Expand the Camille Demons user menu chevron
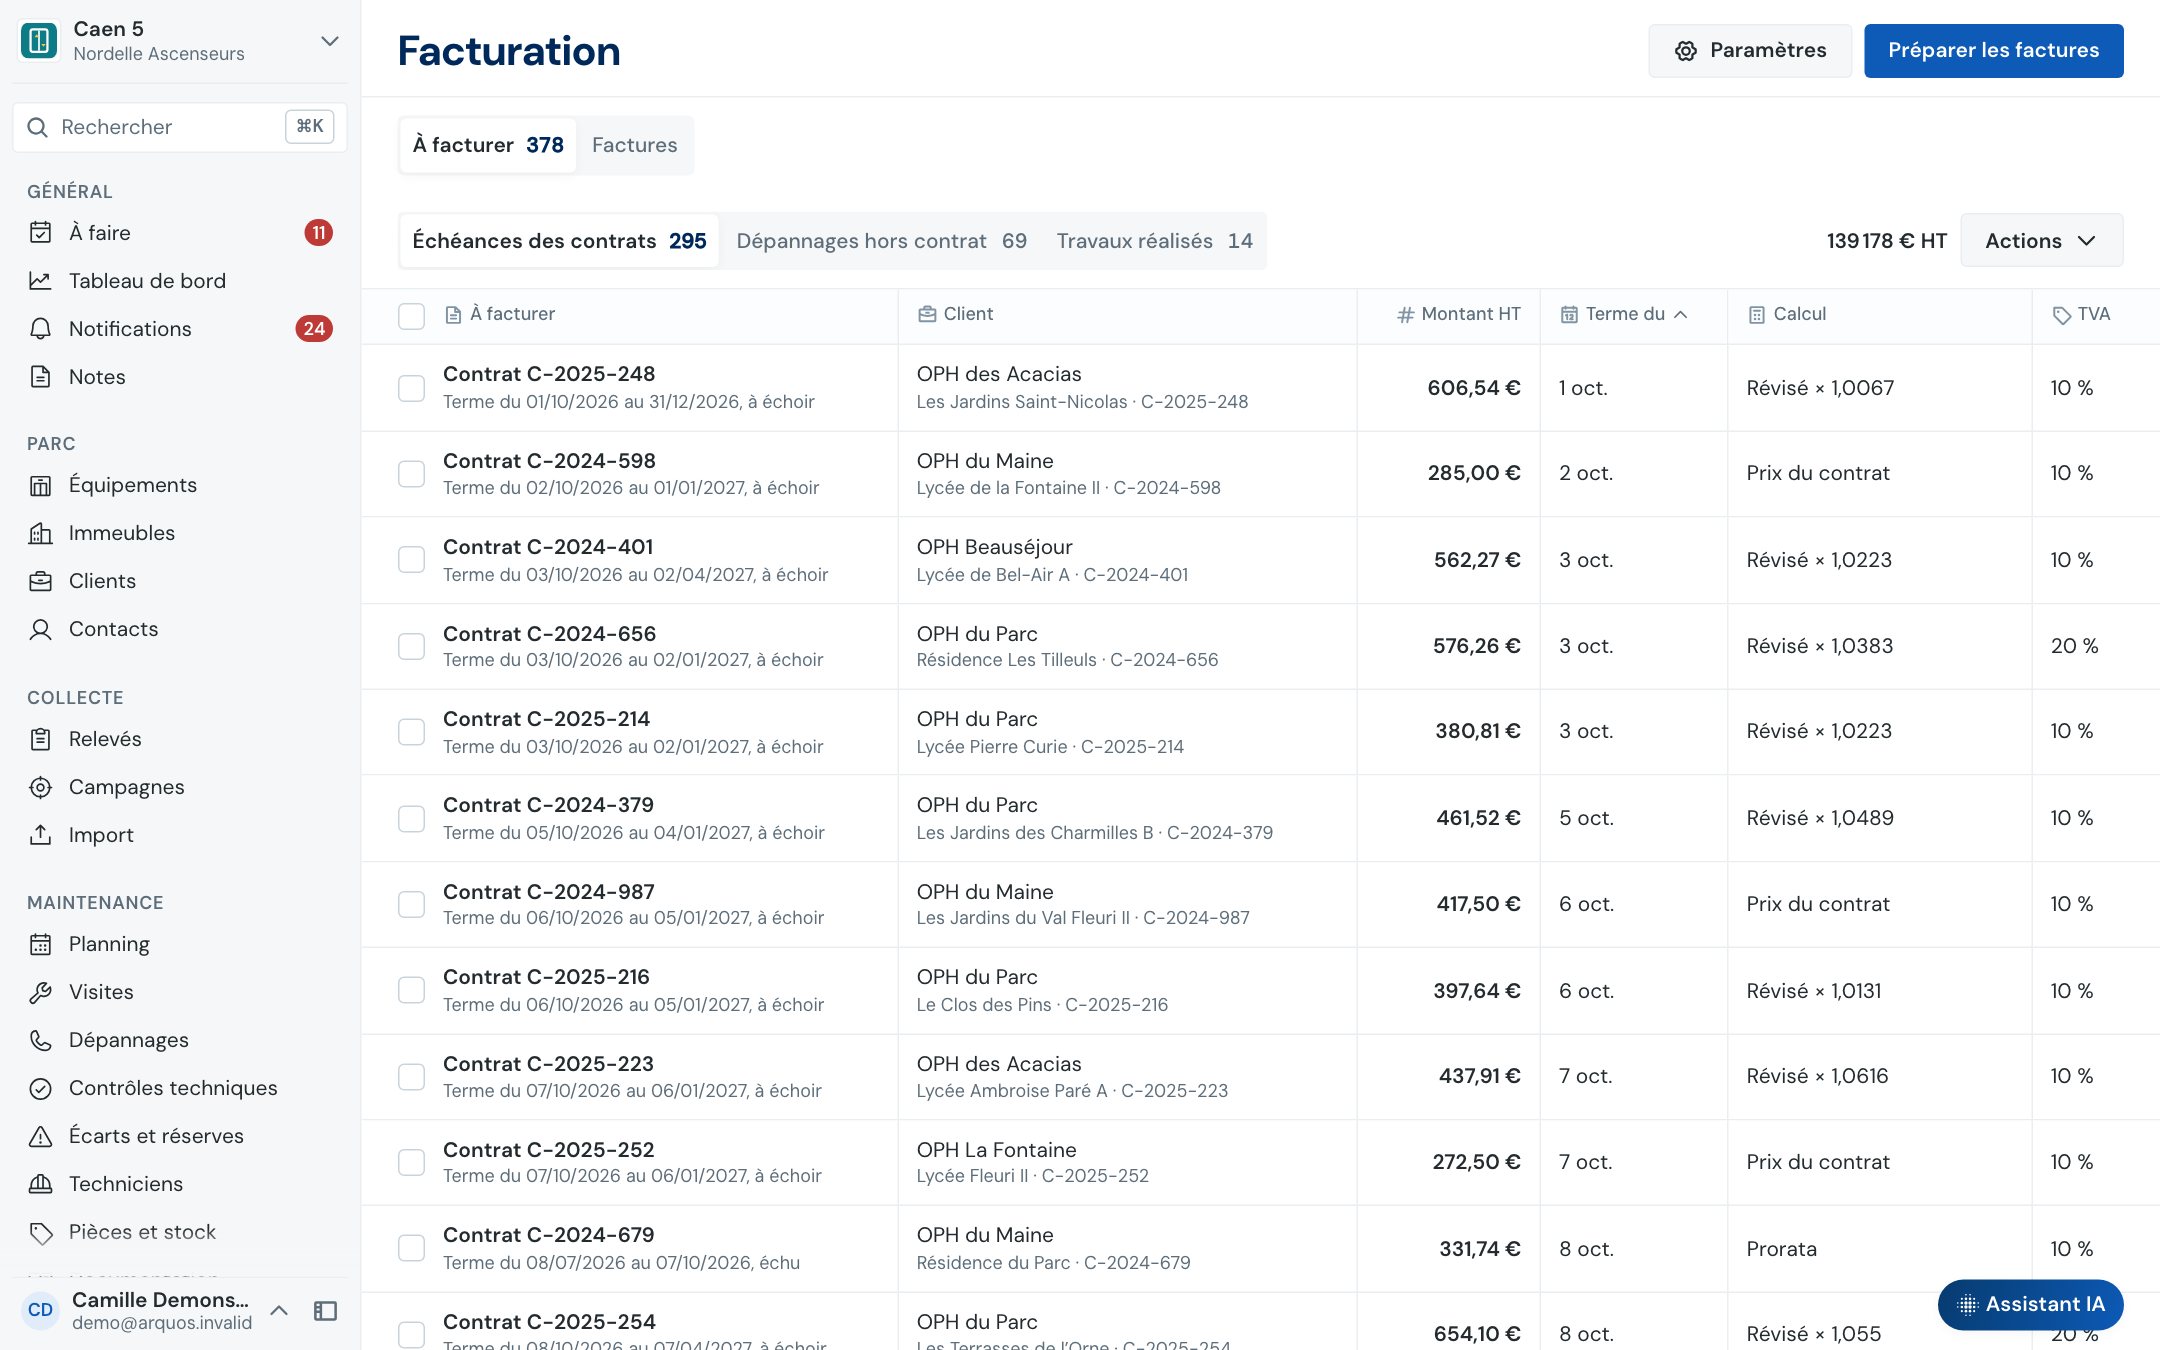The width and height of the screenshot is (2160, 1350). pos(279,1311)
